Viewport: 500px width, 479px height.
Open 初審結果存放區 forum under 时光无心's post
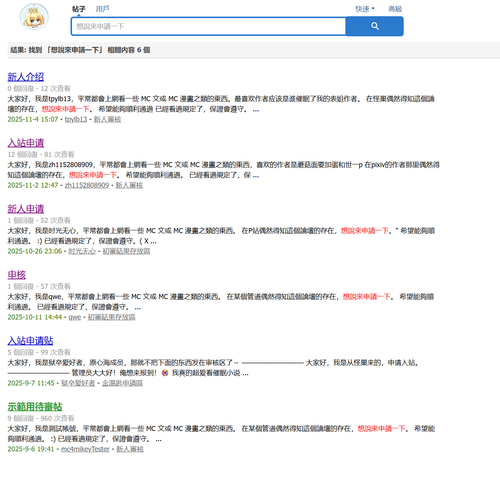[x=126, y=251]
